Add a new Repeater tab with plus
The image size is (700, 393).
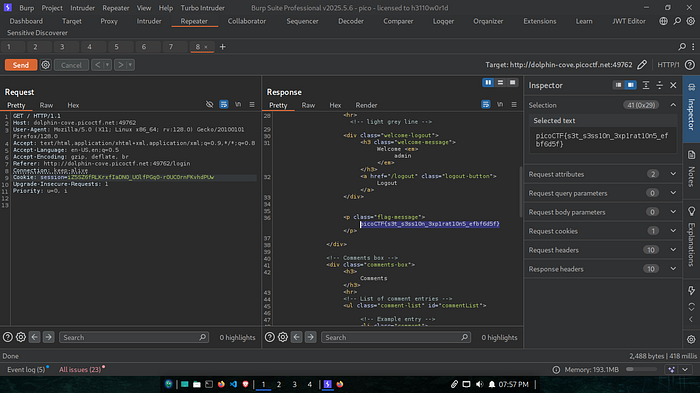(x=222, y=47)
